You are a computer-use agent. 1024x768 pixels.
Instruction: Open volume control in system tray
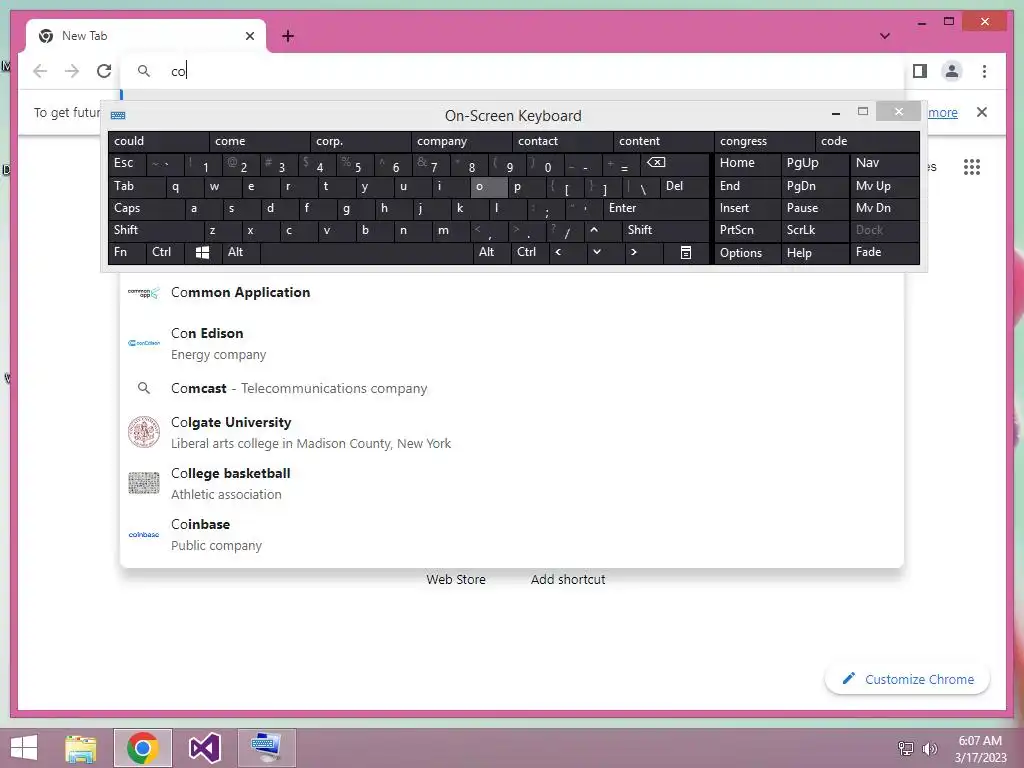(x=929, y=749)
